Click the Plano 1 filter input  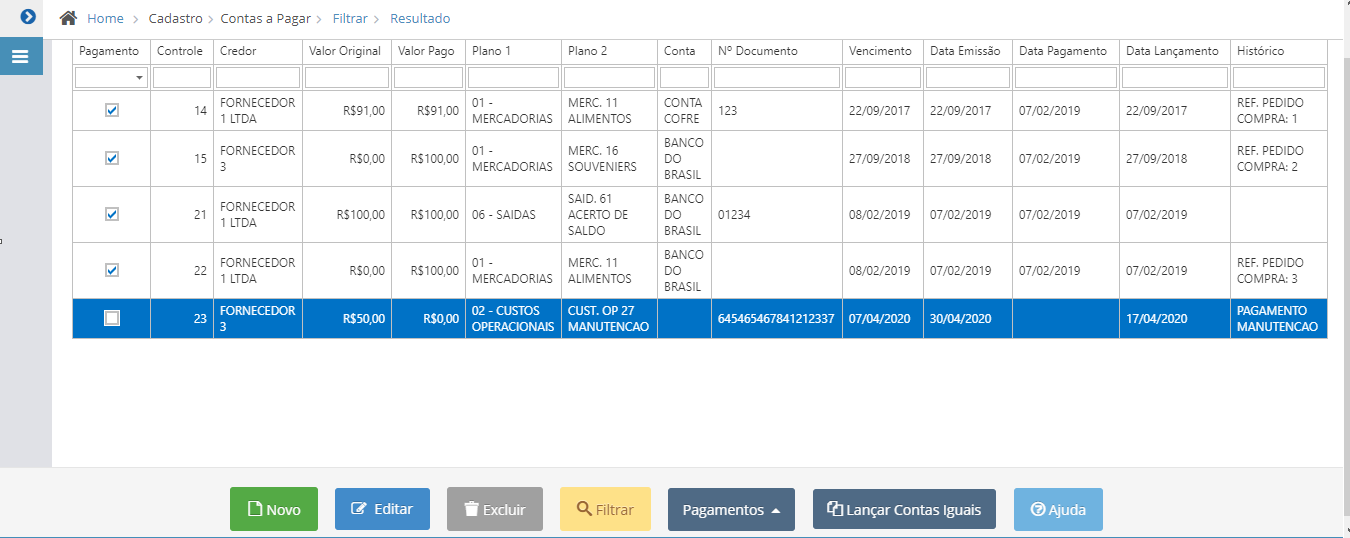(513, 77)
